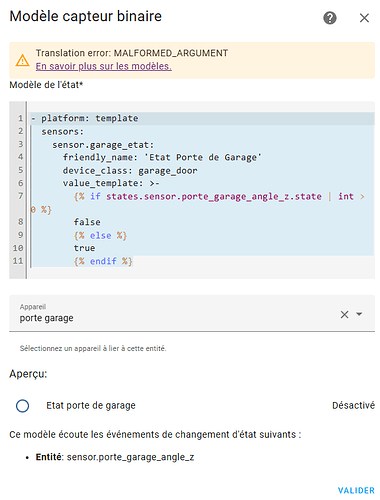Viewport: 380px width, 500px height.
Task: Click 'Etat porte de garage' preview entity
Action: click(x=91, y=405)
